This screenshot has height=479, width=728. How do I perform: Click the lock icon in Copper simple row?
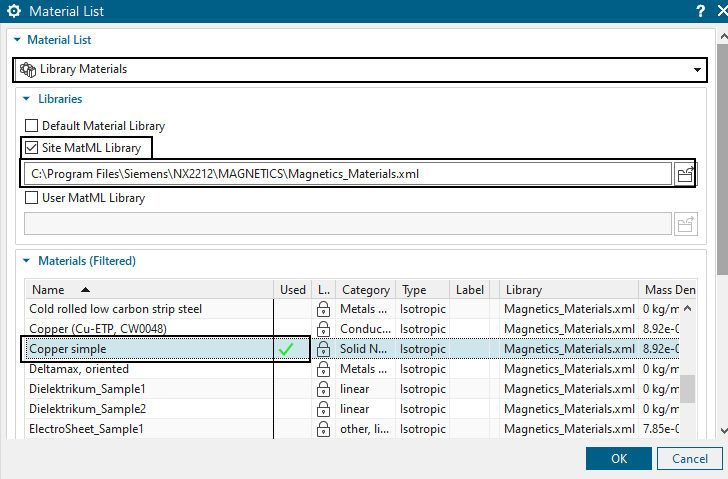coord(323,349)
